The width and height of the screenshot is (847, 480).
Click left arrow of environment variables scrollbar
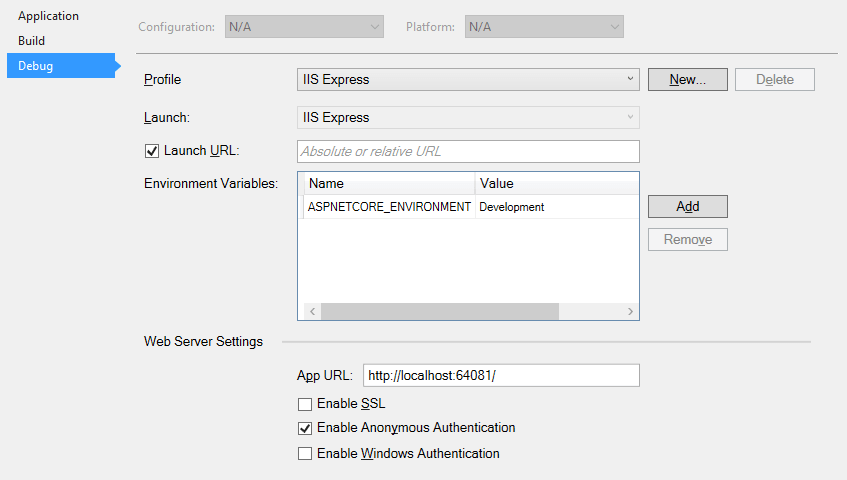coord(312,312)
